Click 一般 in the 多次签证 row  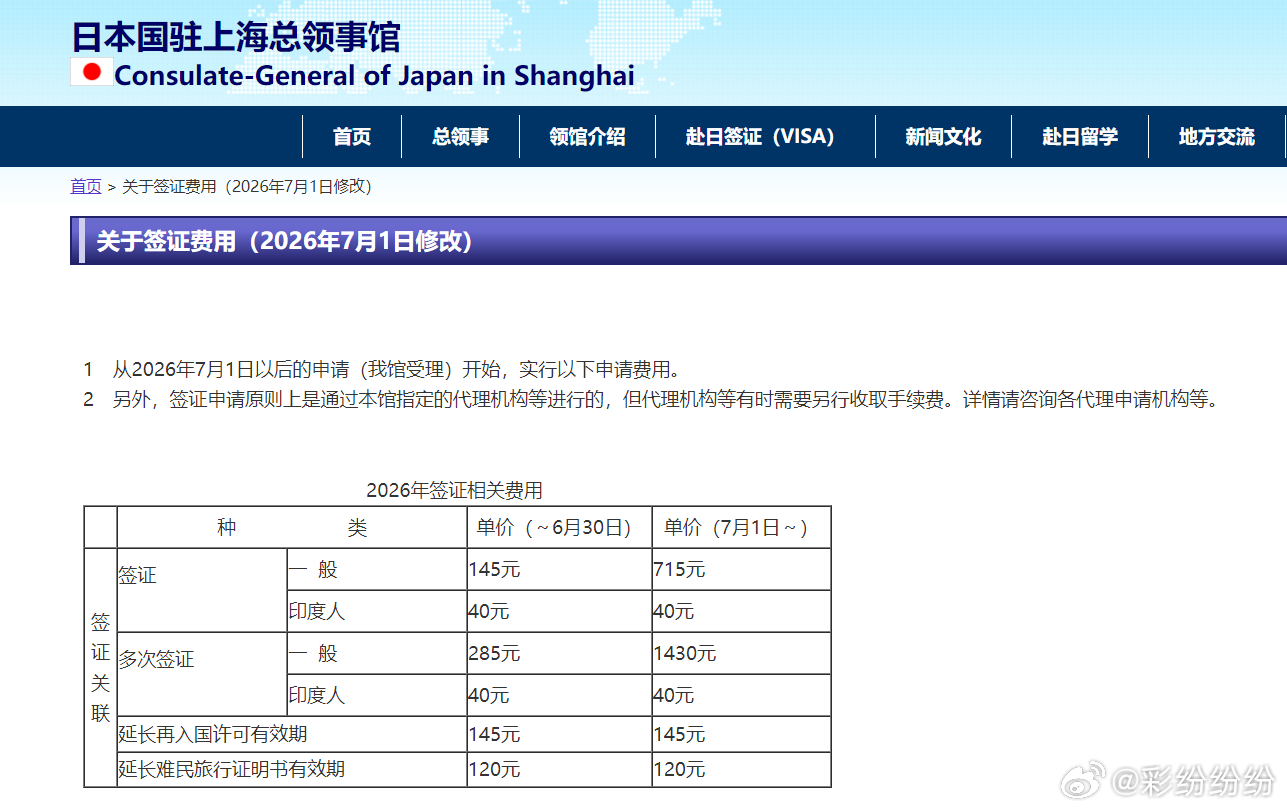(x=377, y=653)
